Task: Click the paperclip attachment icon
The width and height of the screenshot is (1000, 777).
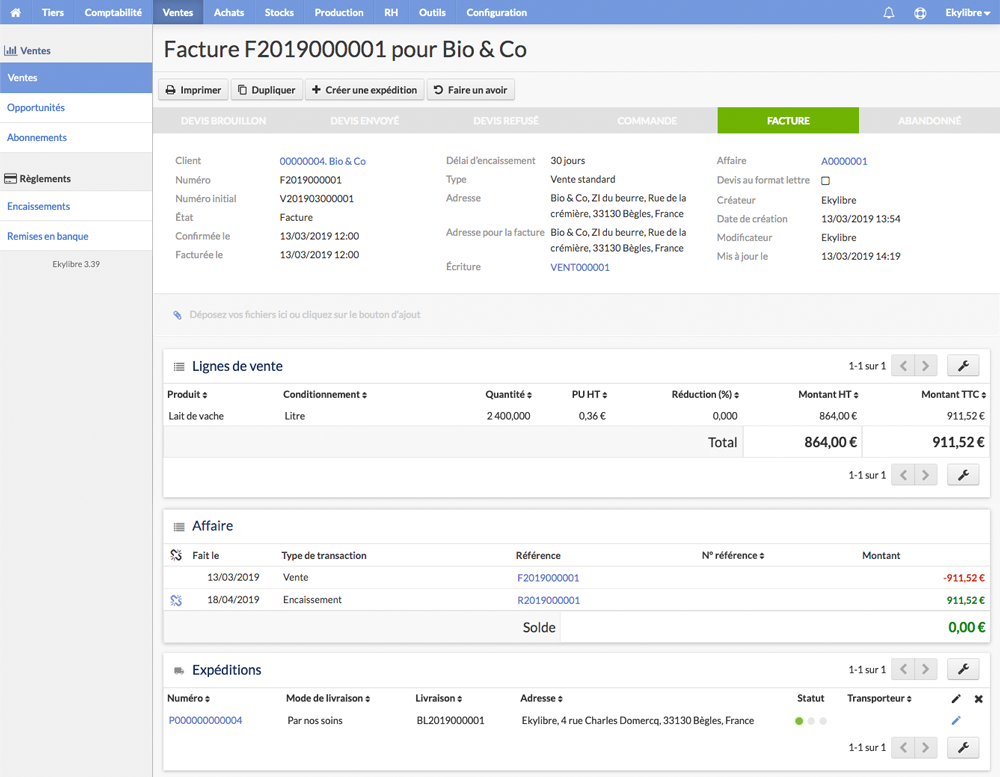Action: pos(177,314)
